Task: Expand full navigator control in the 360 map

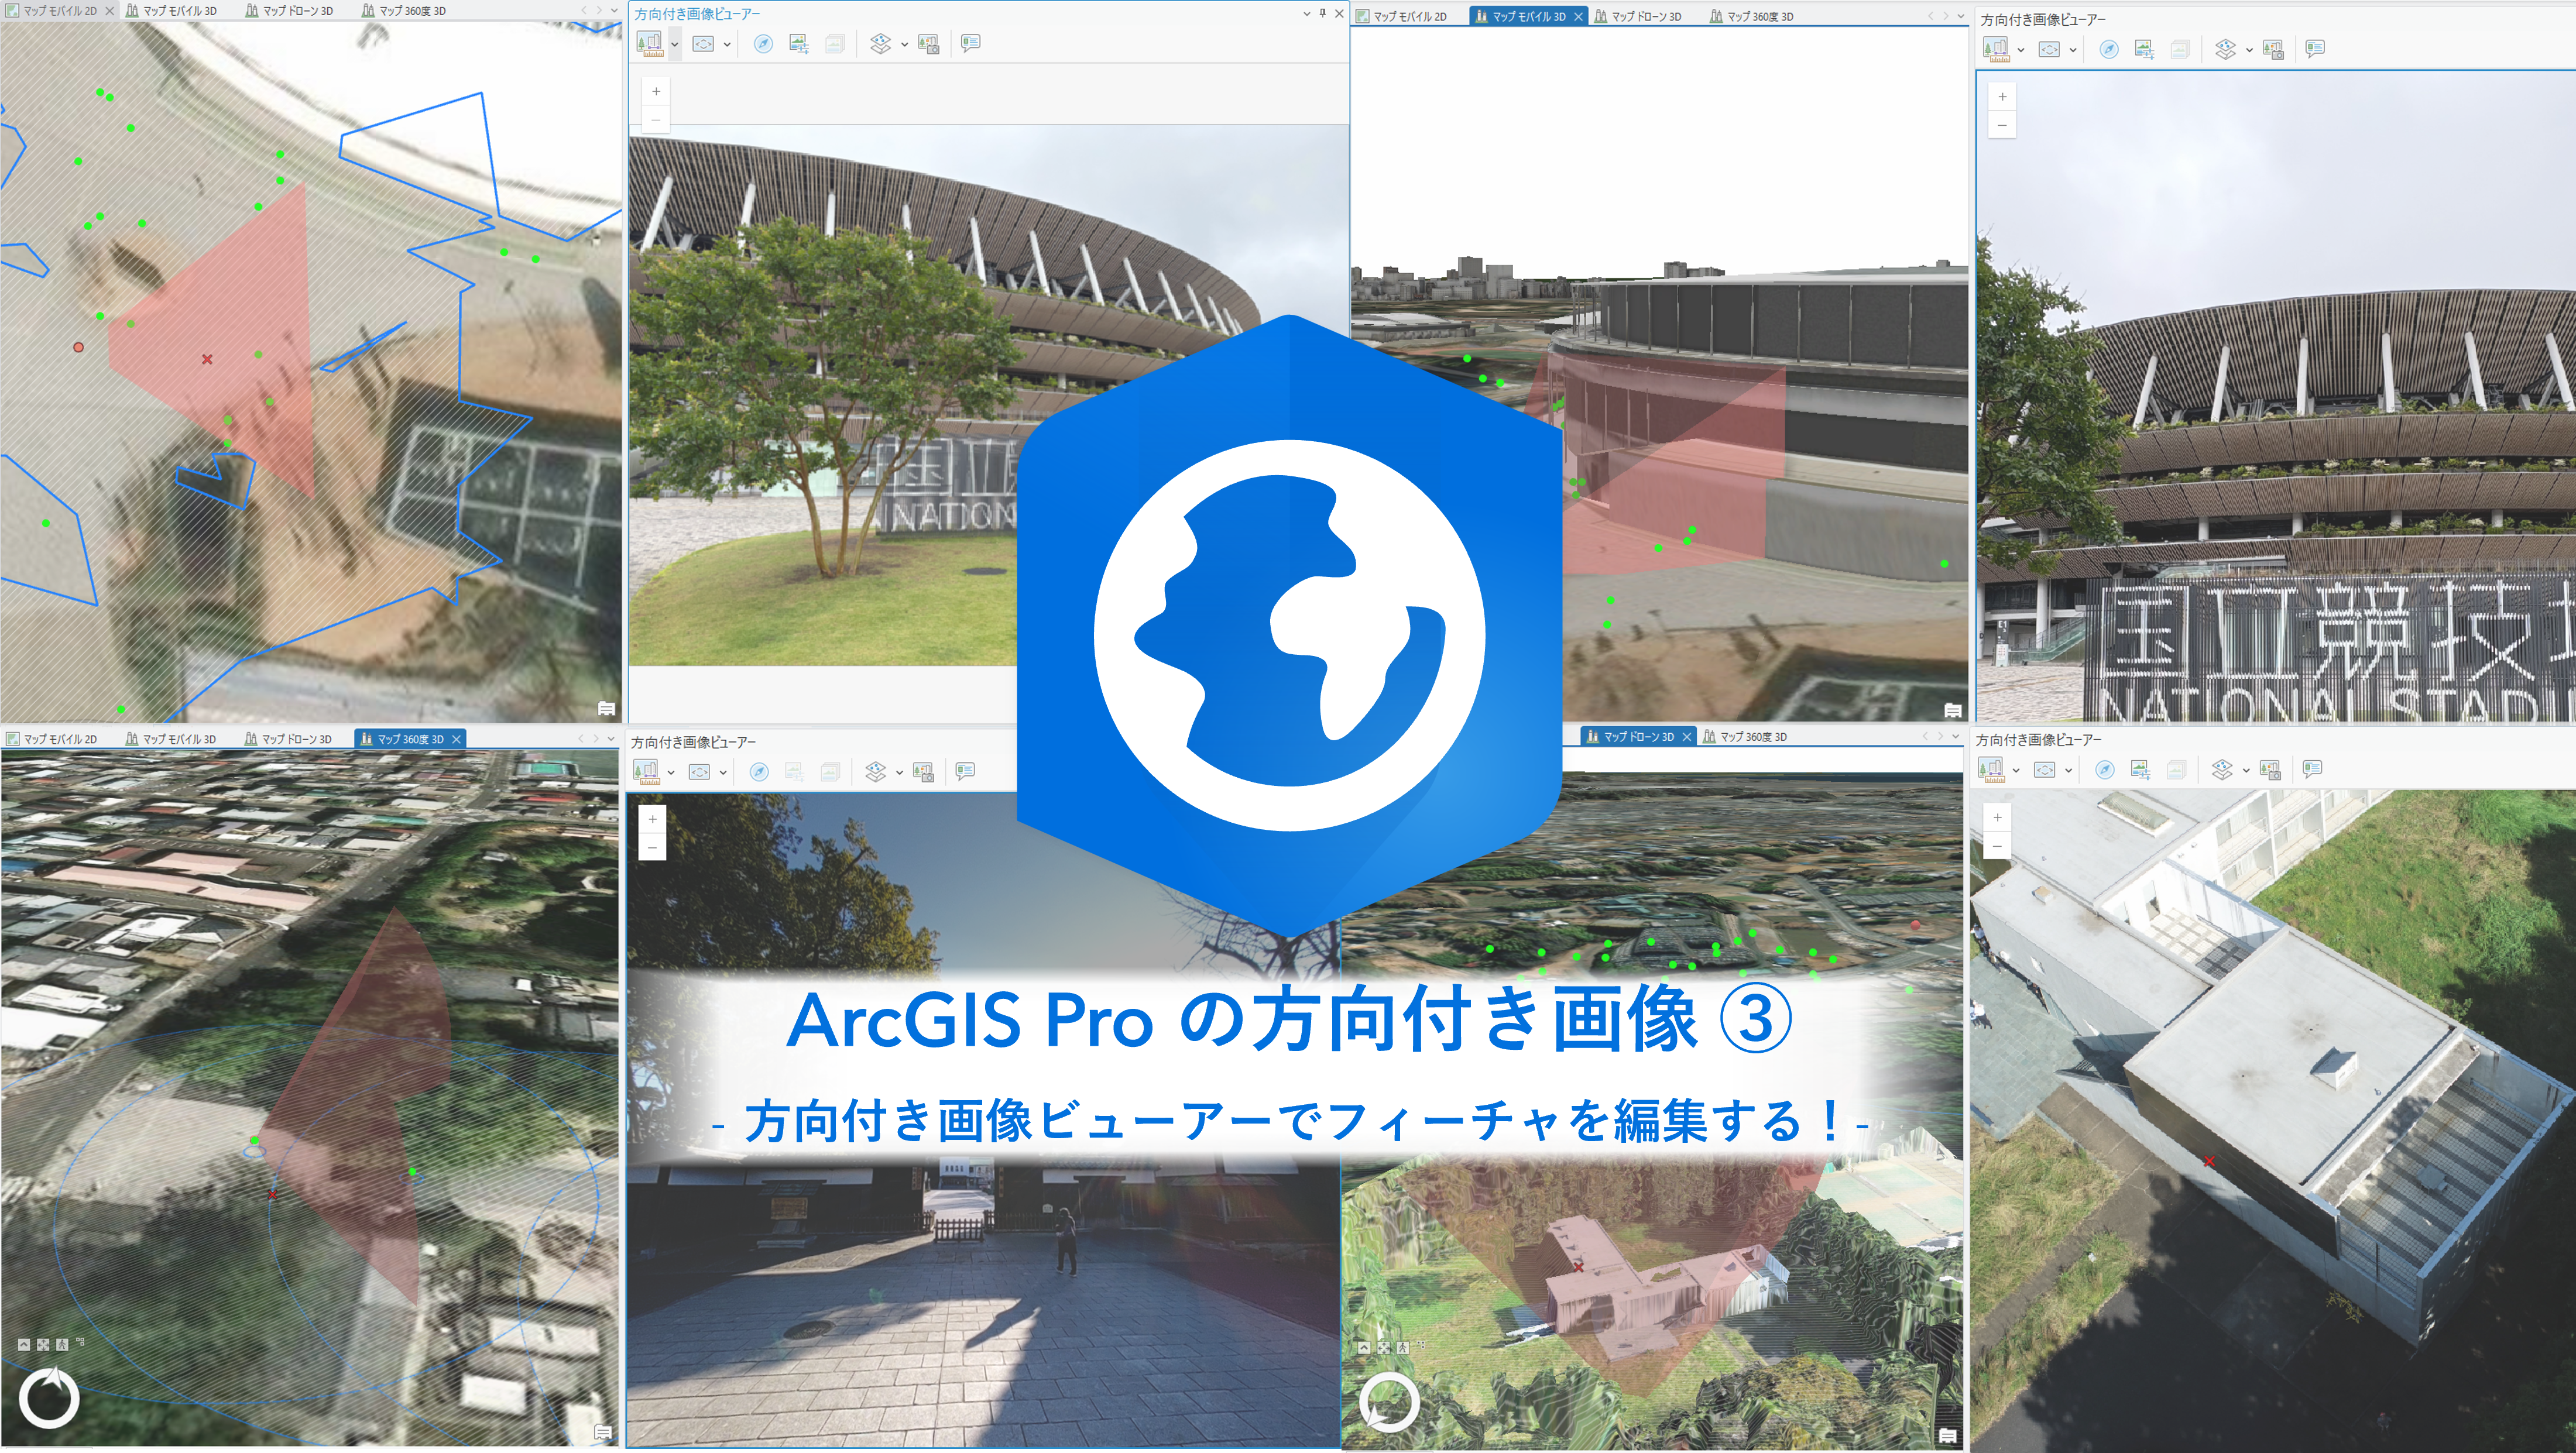Action: (x=24, y=1345)
